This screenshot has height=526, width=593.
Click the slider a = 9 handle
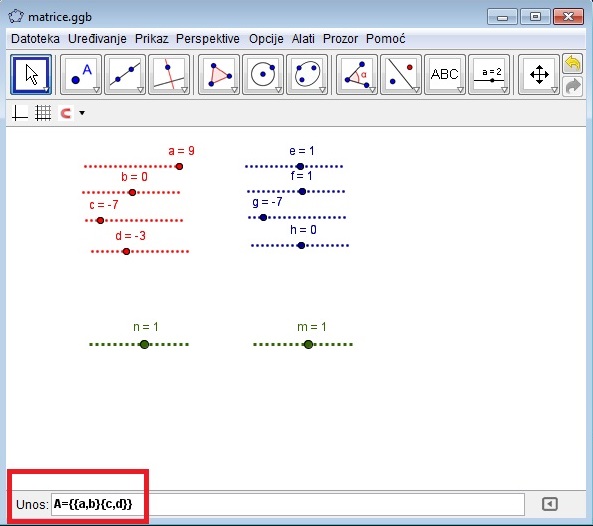pyautogui.click(x=179, y=166)
